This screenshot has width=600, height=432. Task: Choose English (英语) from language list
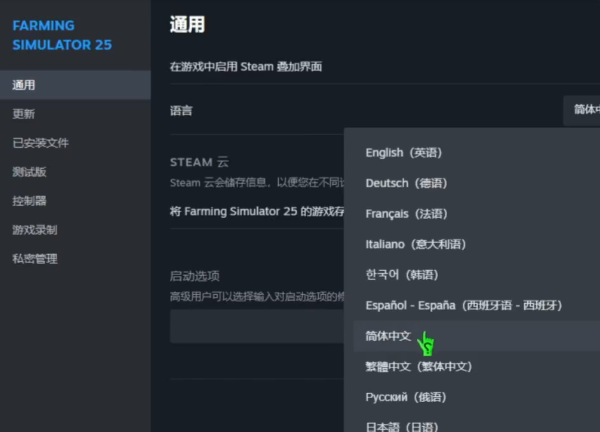[x=404, y=153]
